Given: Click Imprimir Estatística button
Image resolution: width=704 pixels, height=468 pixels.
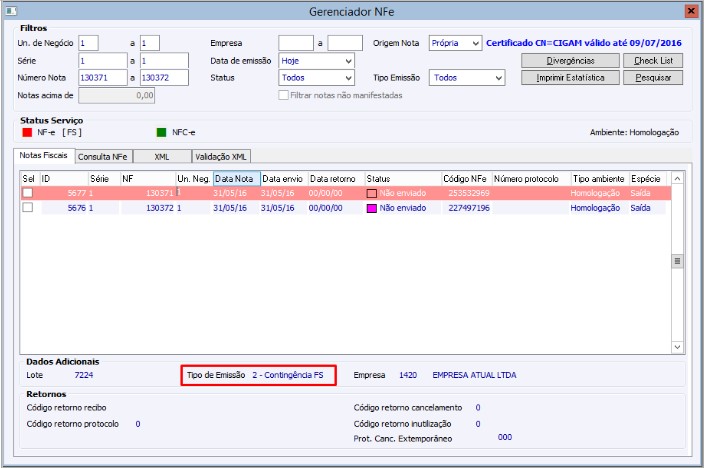Looking at the screenshot, I should (x=570, y=78).
